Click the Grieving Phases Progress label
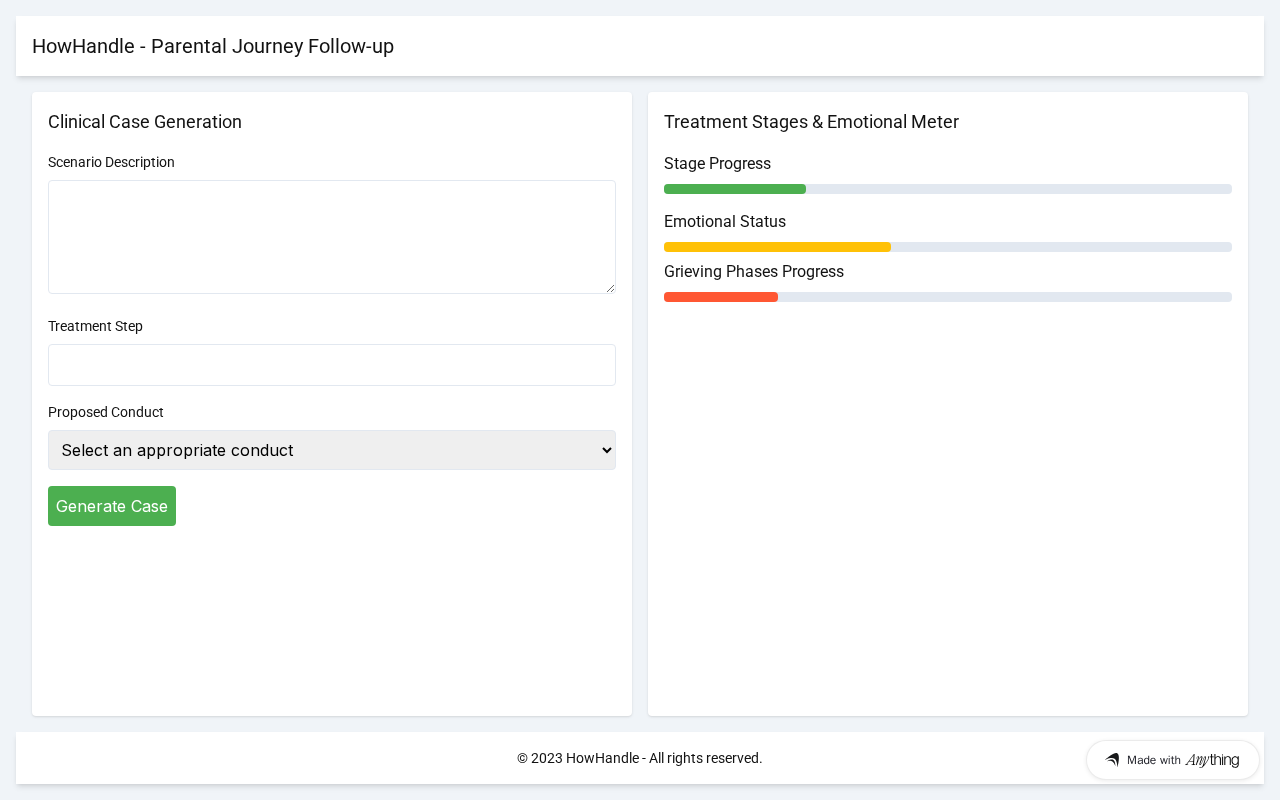The width and height of the screenshot is (1280, 800). click(x=753, y=272)
